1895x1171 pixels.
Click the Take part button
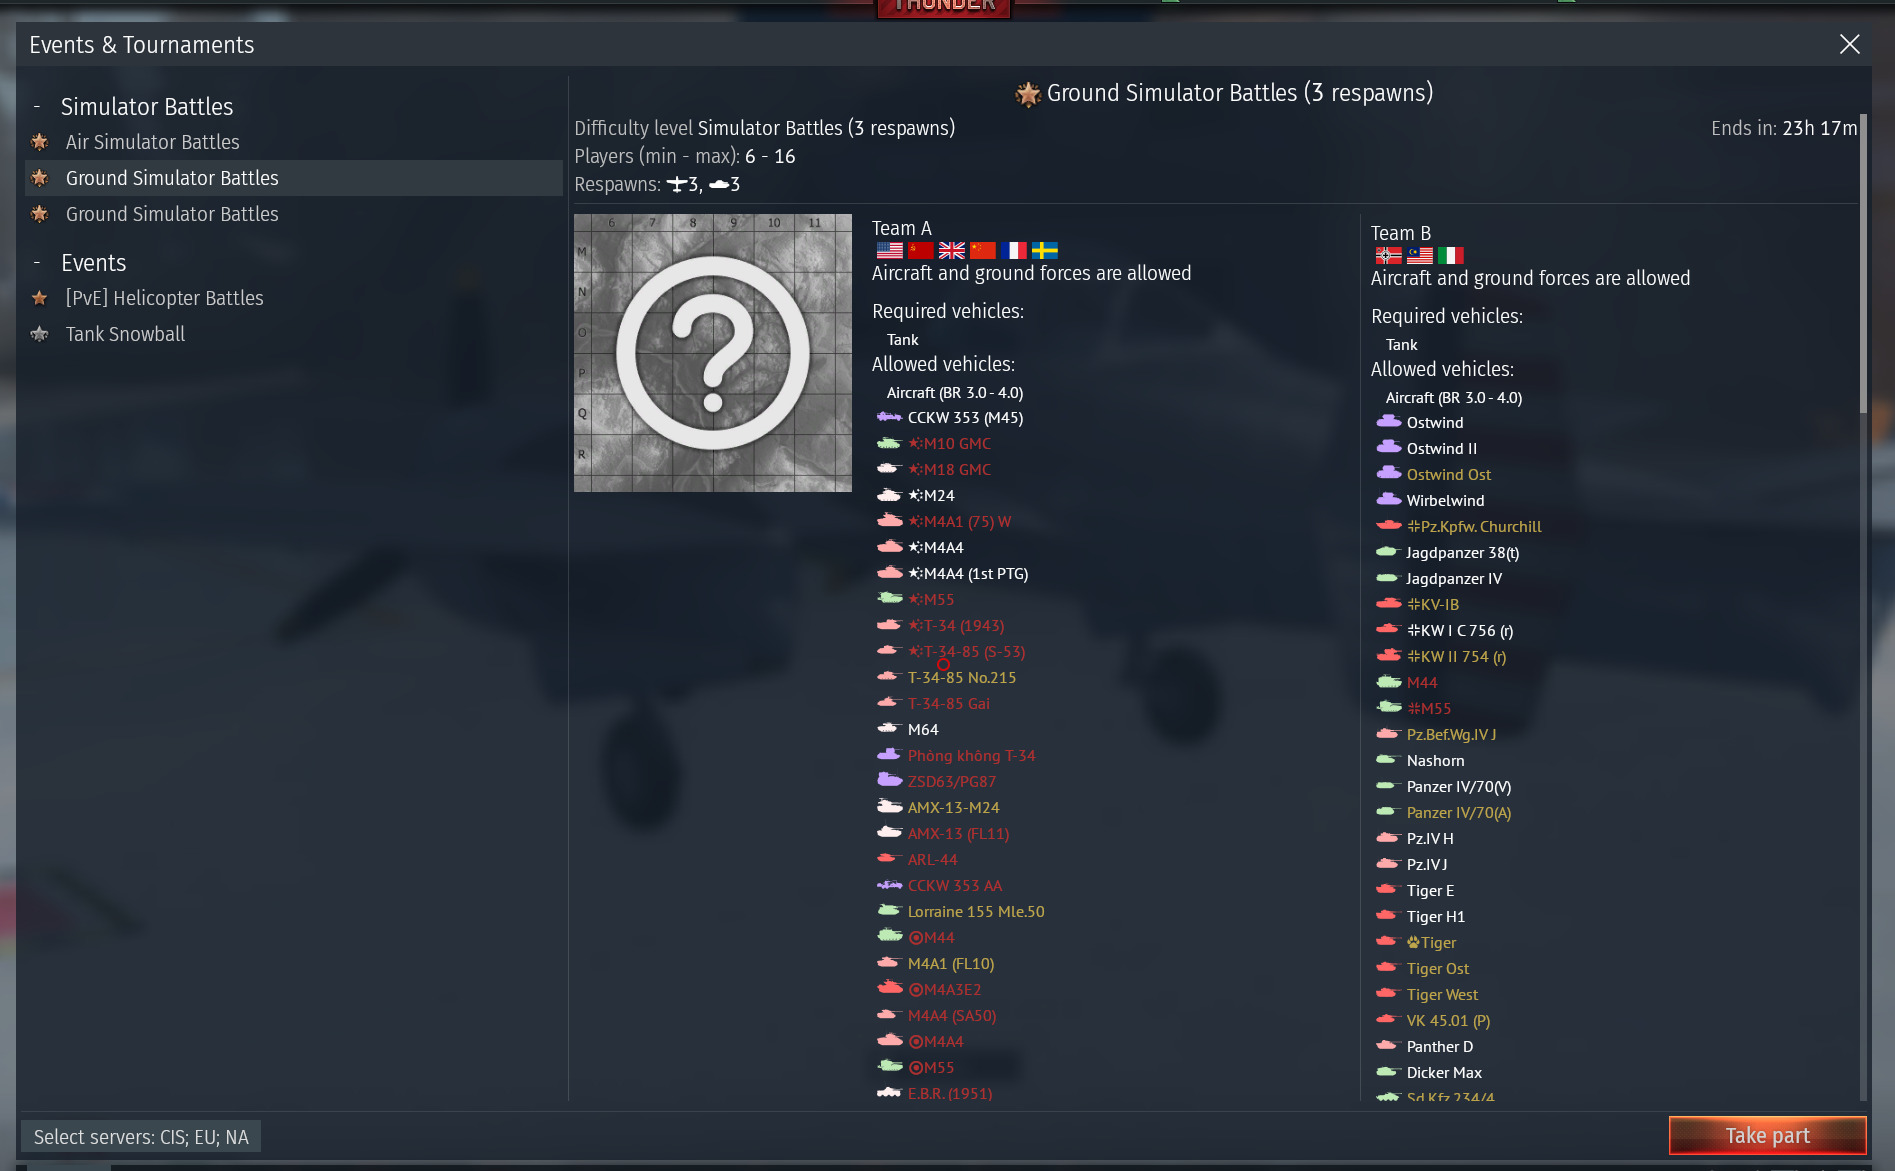click(1767, 1135)
